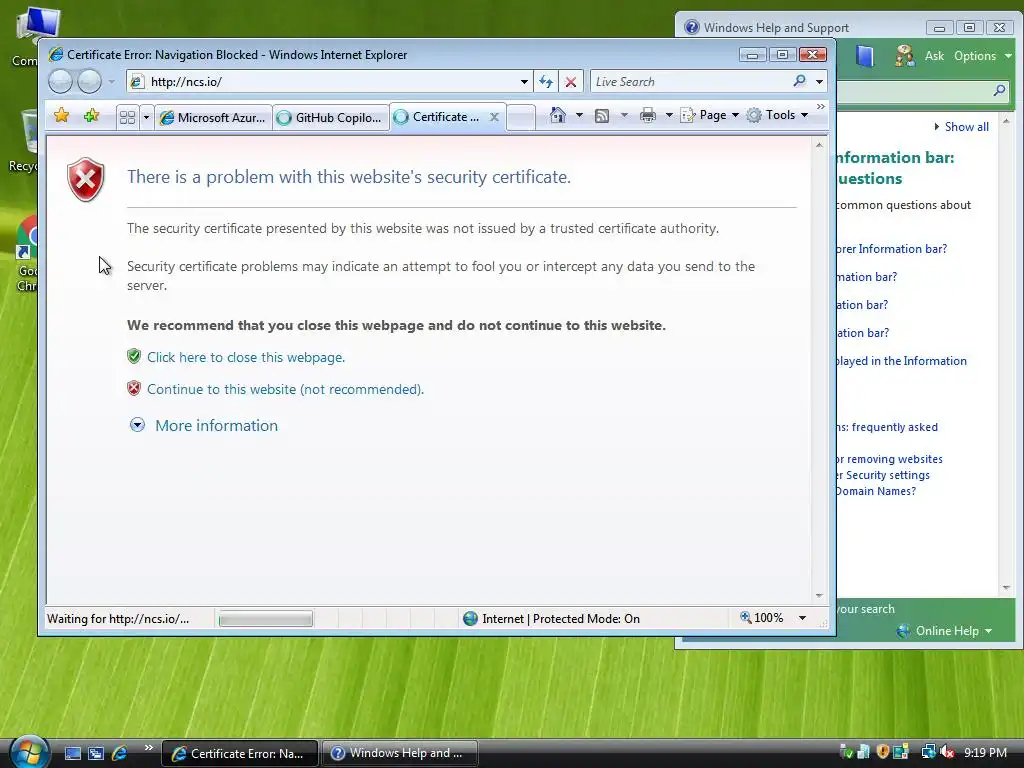The width and height of the screenshot is (1024, 768).
Task: Click the network connection tray icon
Action: pos(928,752)
